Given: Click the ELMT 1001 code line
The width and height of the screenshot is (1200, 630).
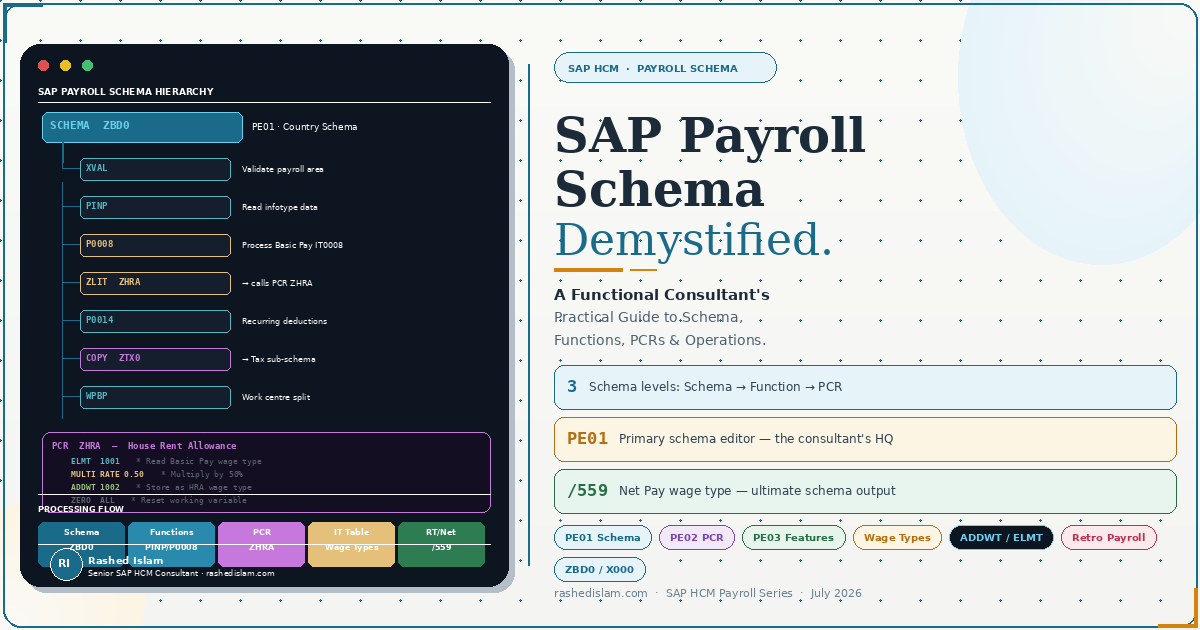Looking at the screenshot, I should click(x=166, y=461).
